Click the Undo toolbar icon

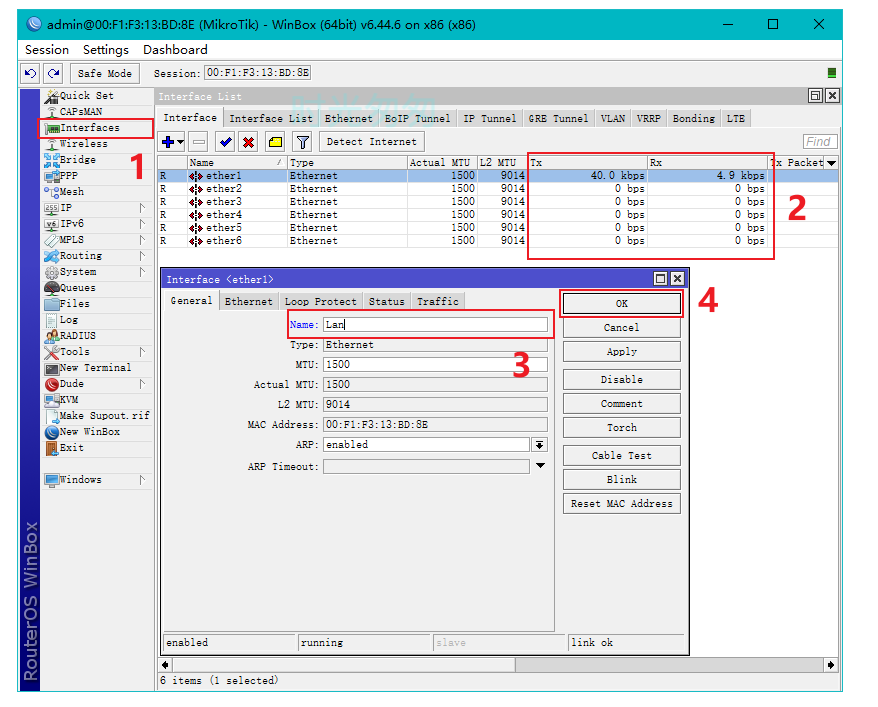(30, 73)
